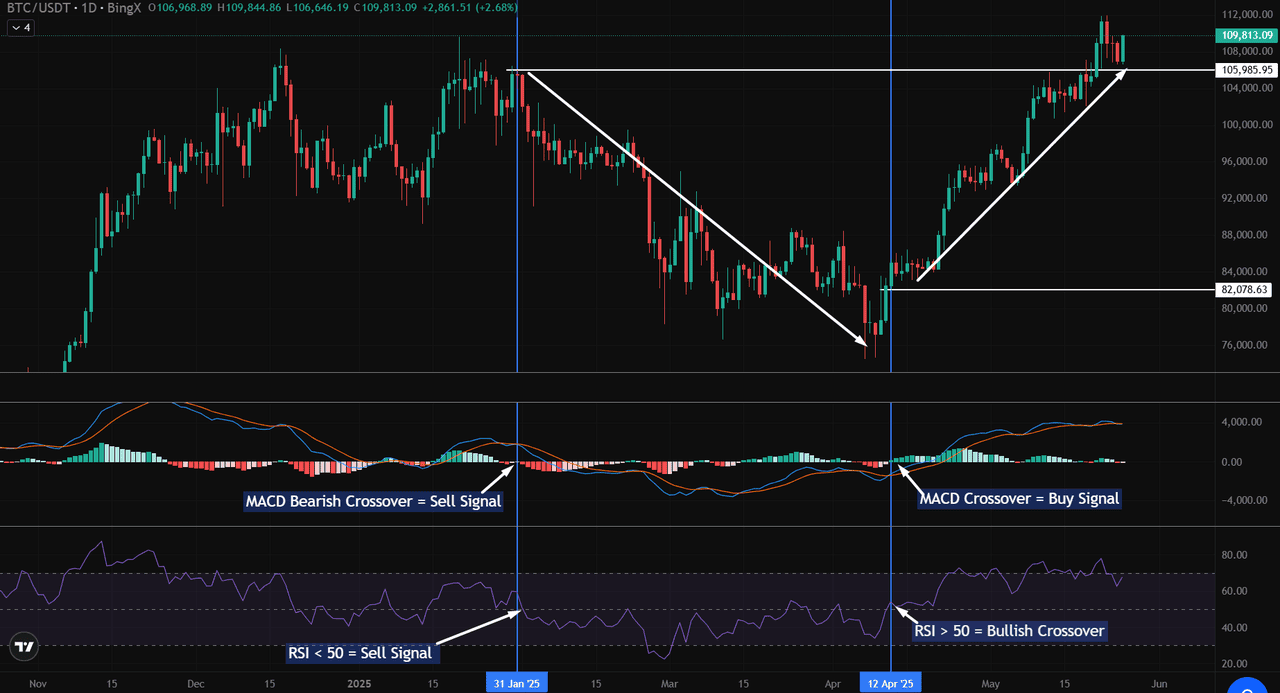The image size is (1280, 693).
Task: Click the current price label 109,813.09
Action: tap(1245, 35)
